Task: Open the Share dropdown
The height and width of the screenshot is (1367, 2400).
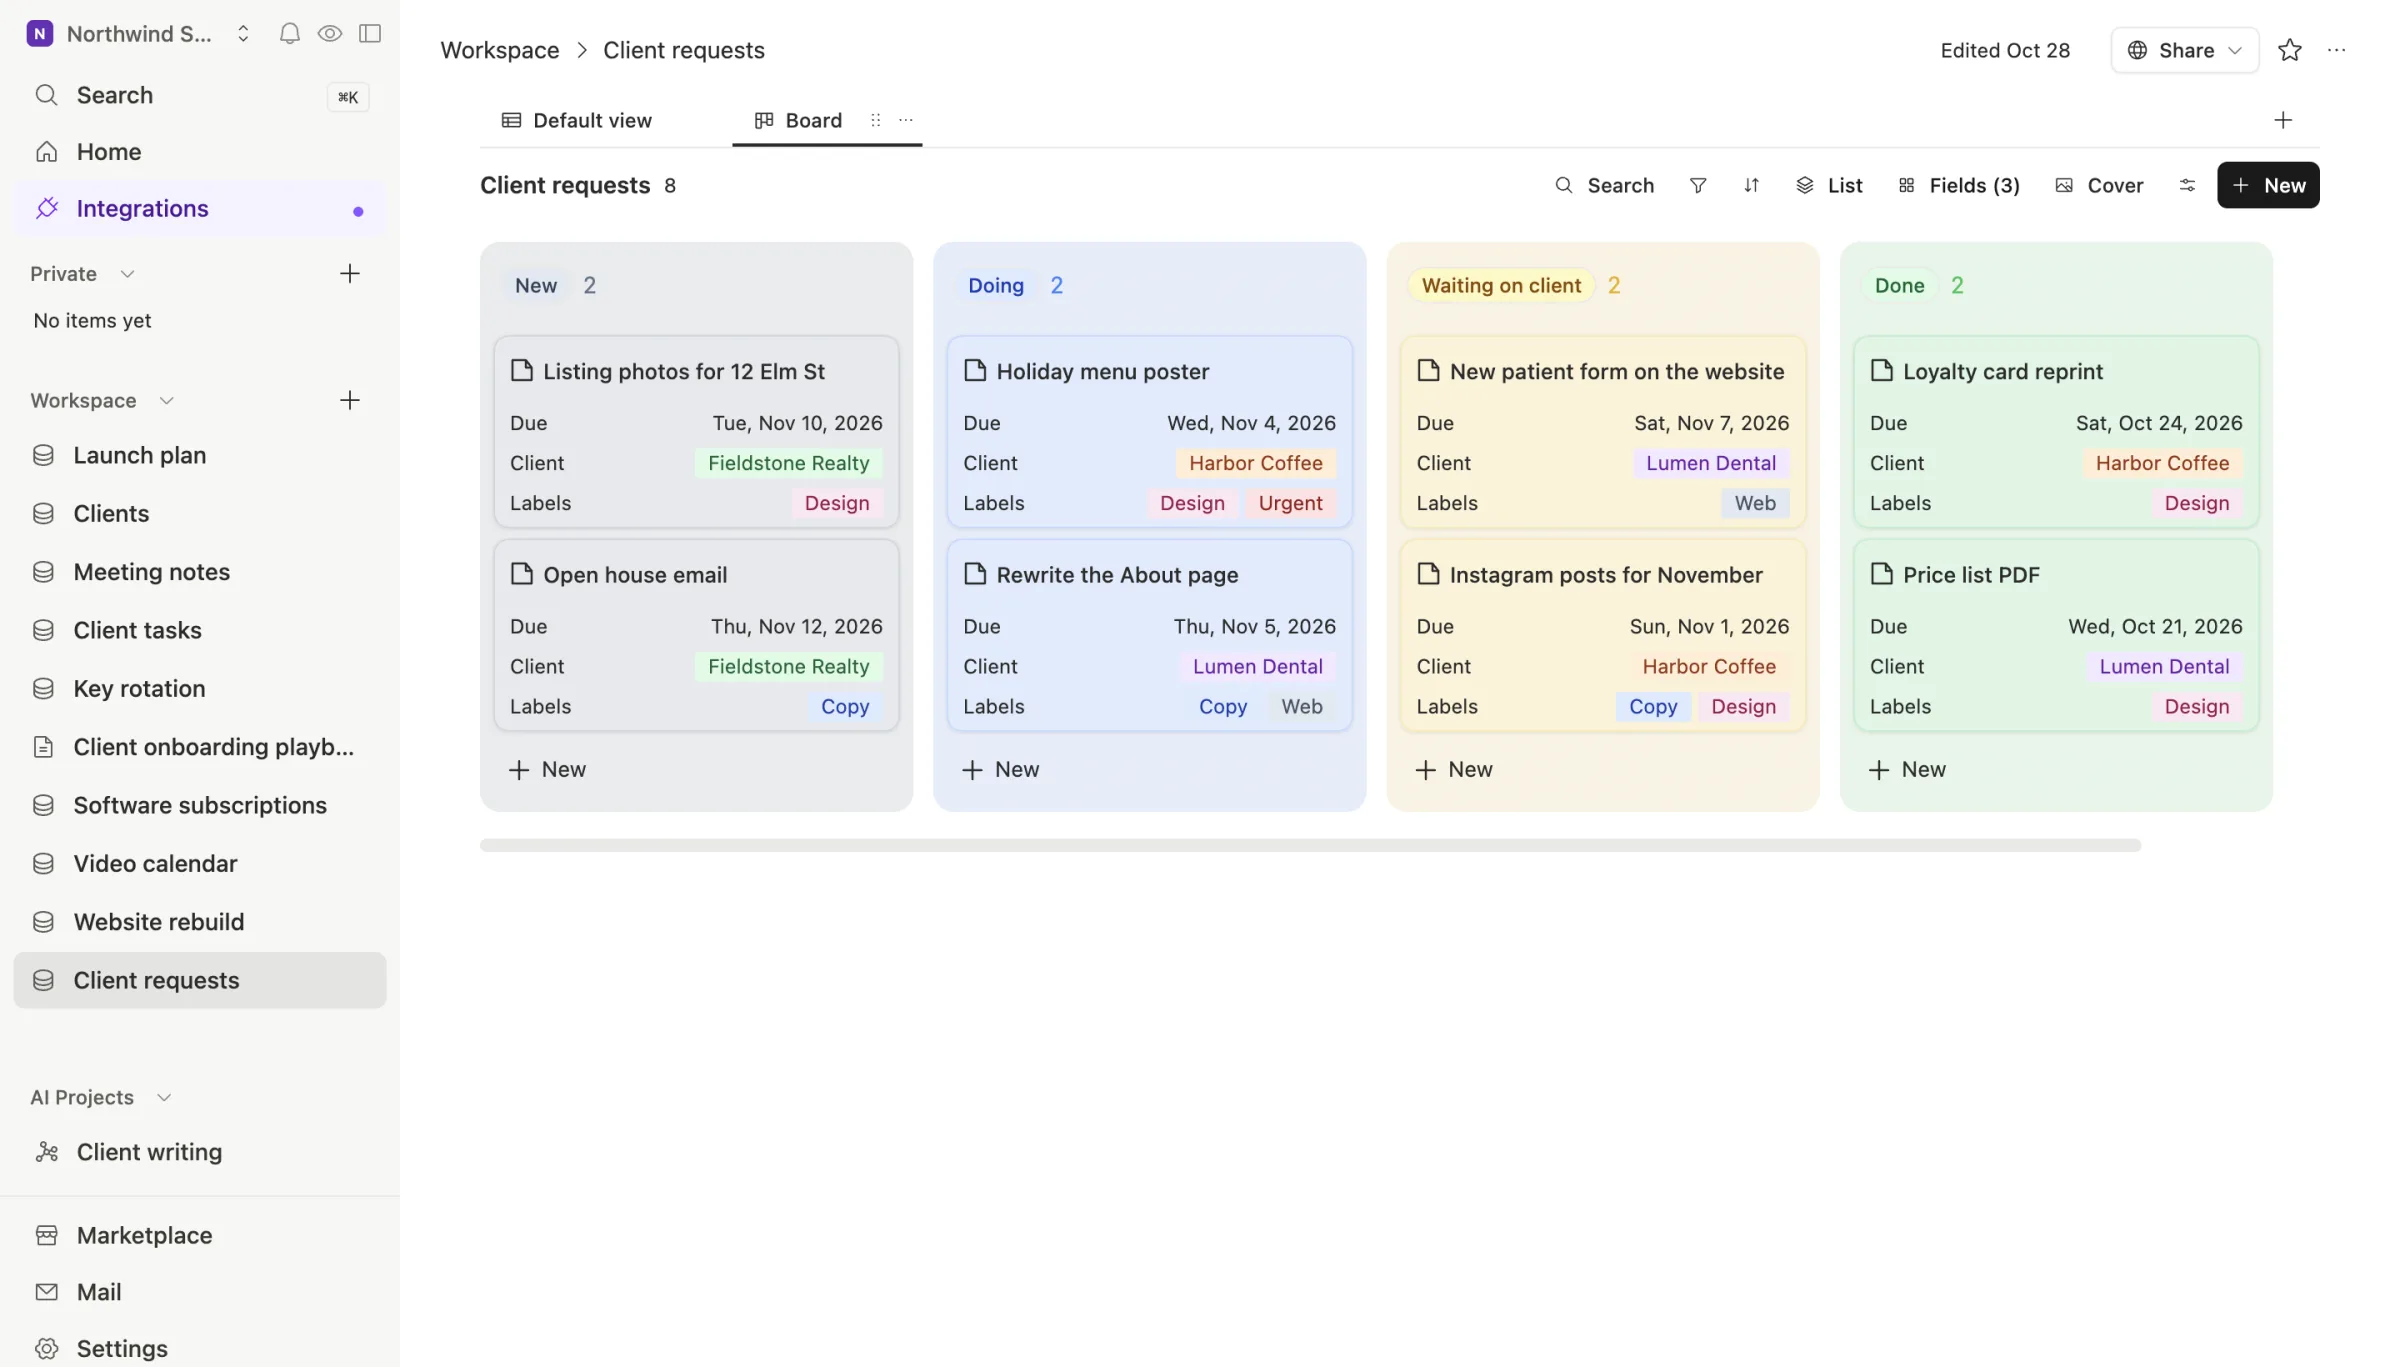Action: click(2184, 51)
